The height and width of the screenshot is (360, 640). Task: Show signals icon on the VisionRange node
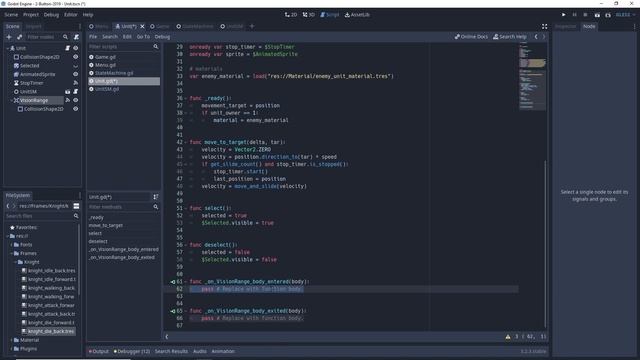pos(68,100)
